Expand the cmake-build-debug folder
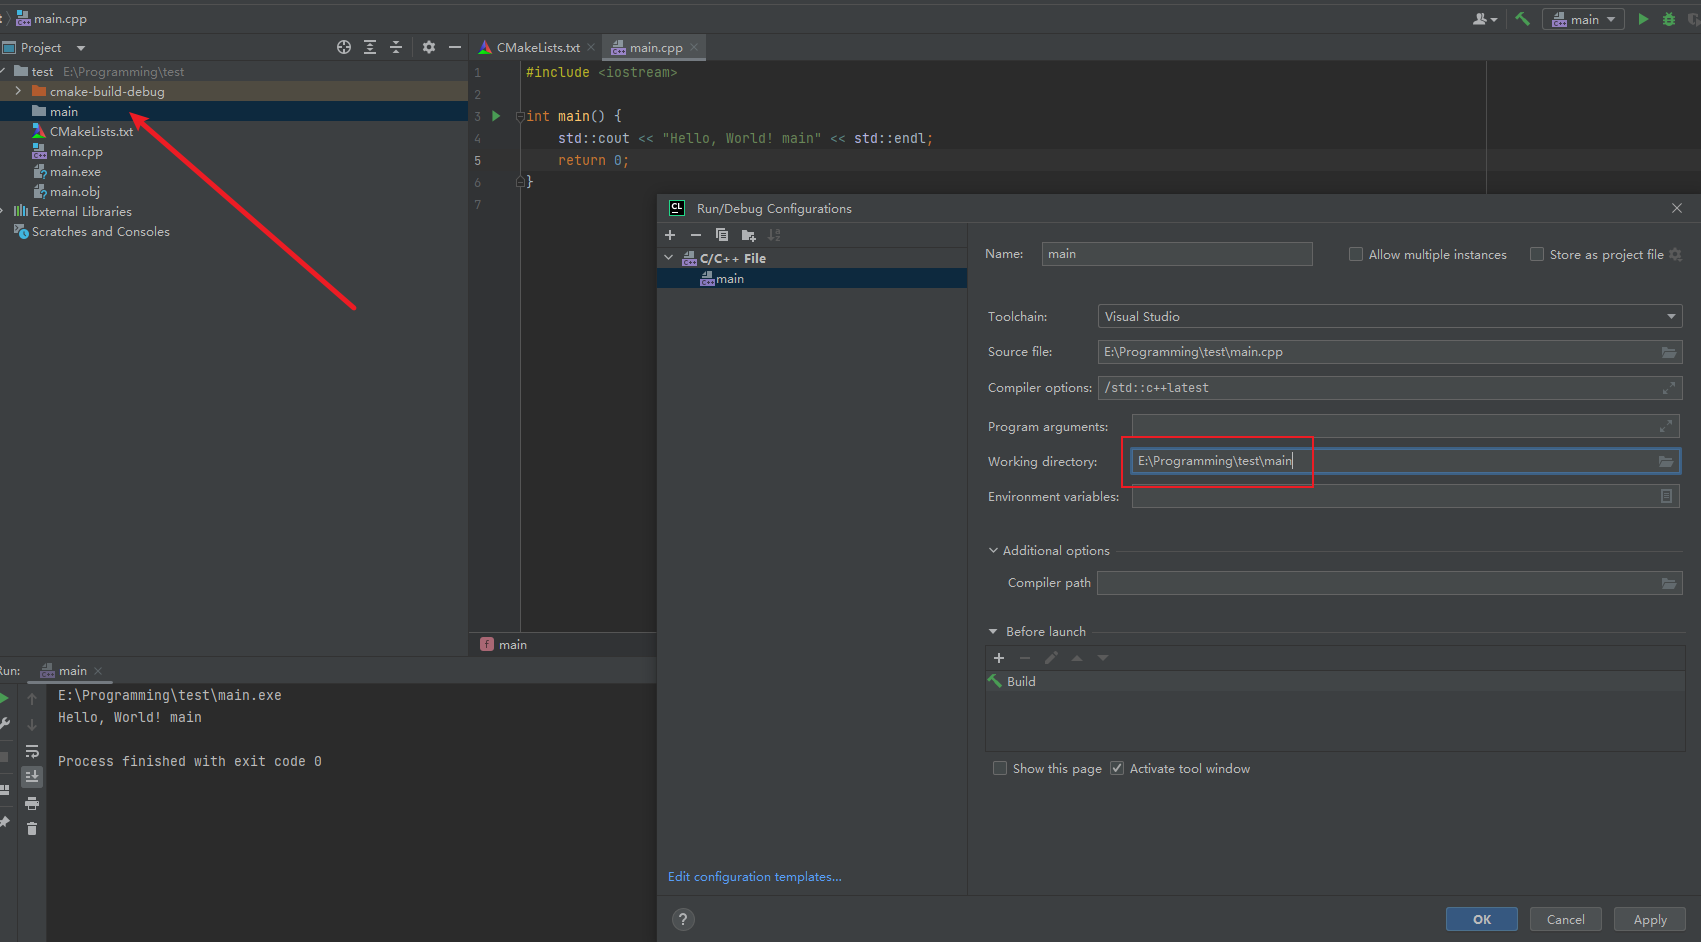Image resolution: width=1701 pixels, height=942 pixels. (18, 91)
